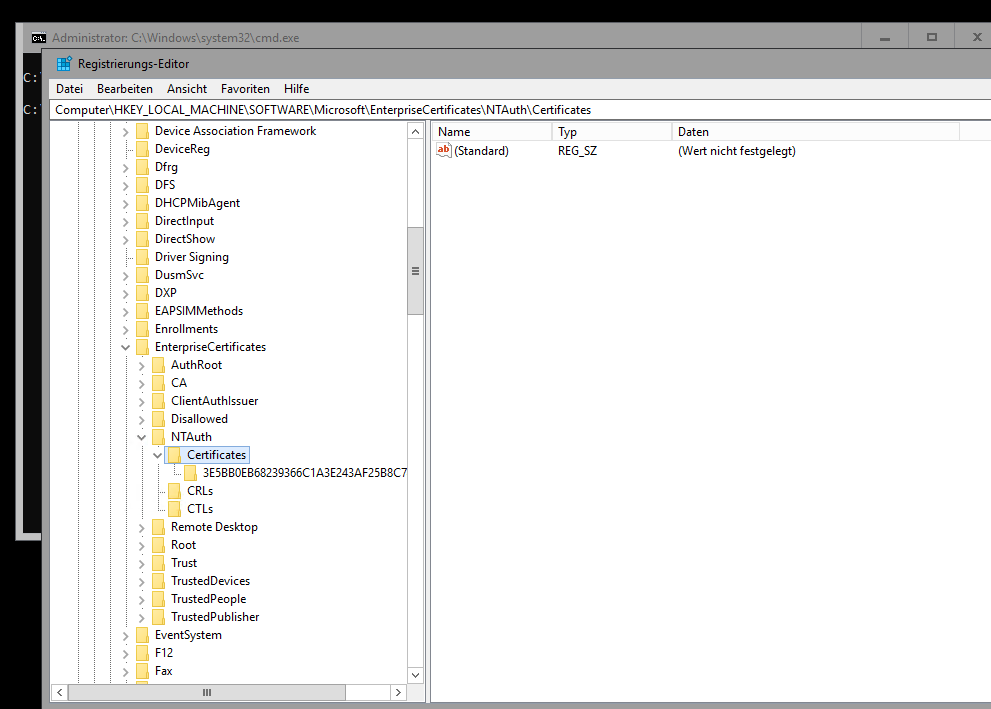Expand the AuthRoot key
The width and height of the screenshot is (991, 709).
[142, 365]
